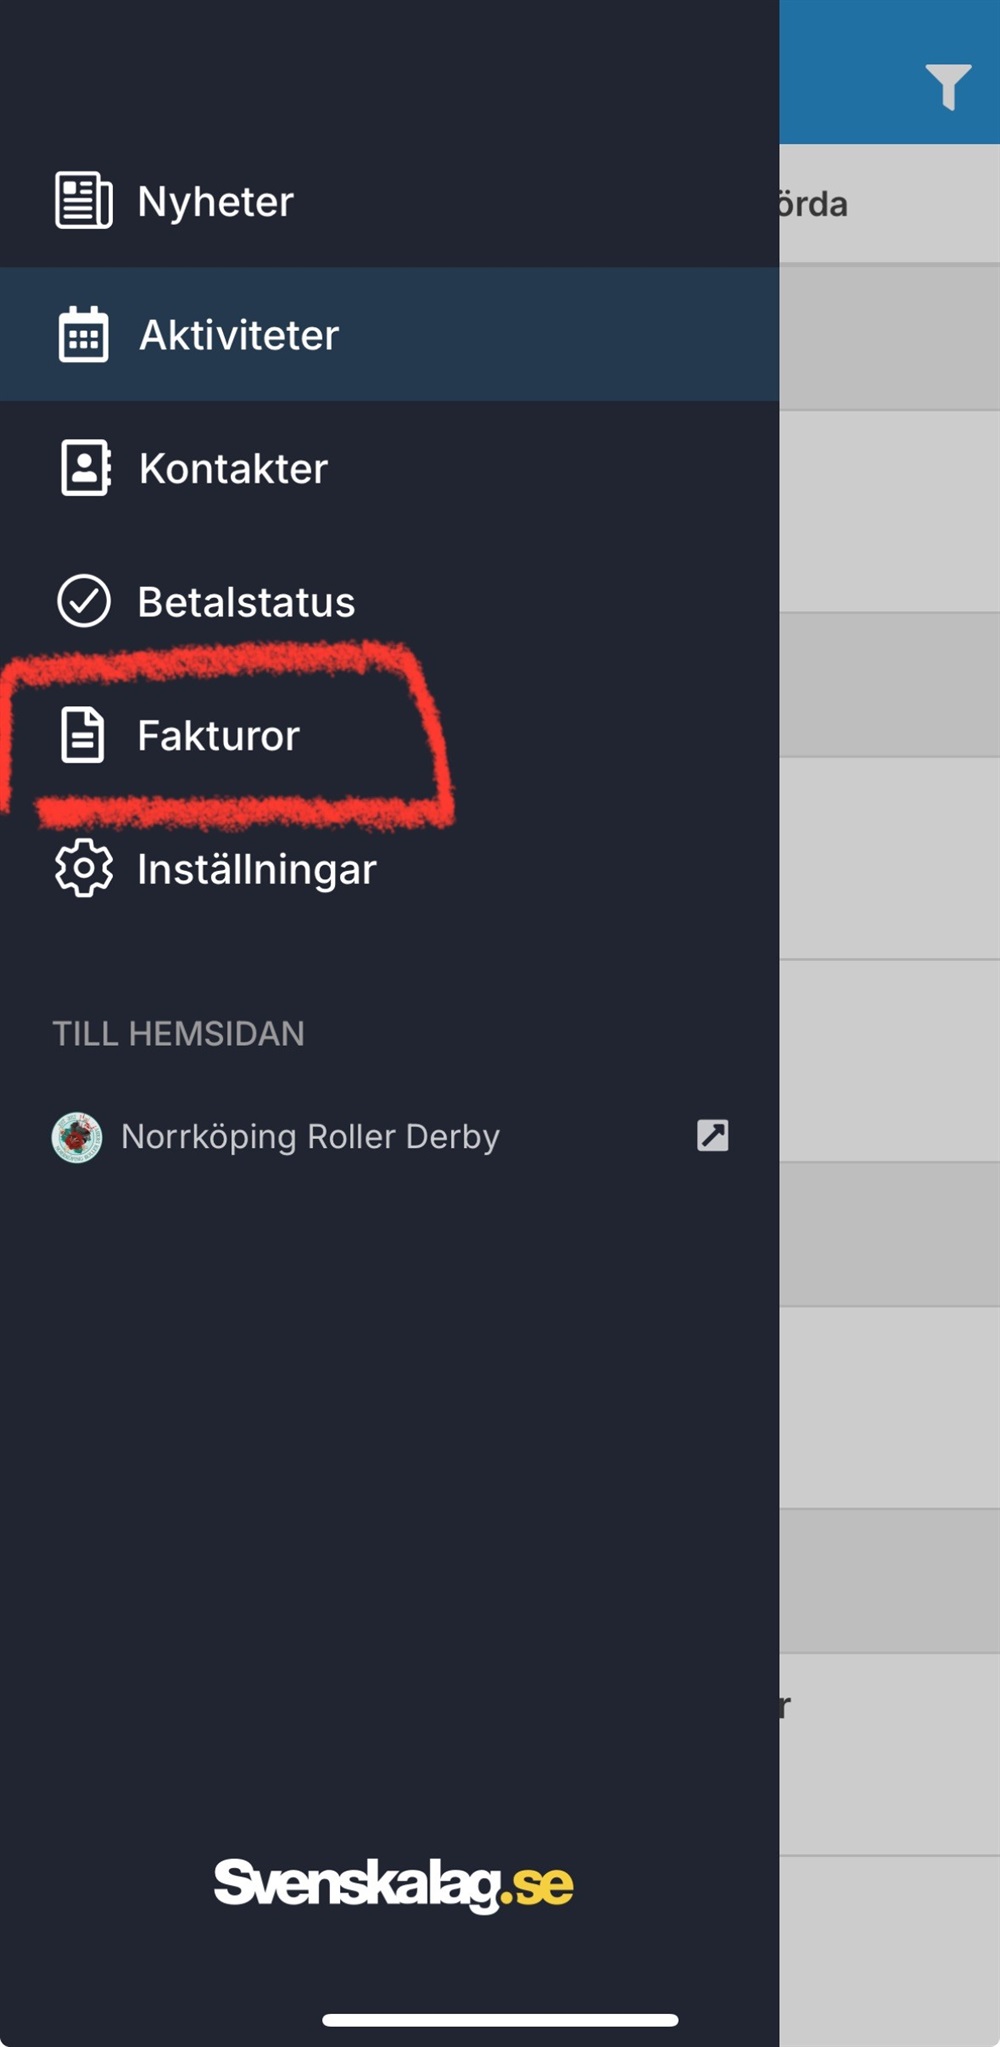
Task: Select Aktiviteter in the side menu
Action: click(239, 335)
